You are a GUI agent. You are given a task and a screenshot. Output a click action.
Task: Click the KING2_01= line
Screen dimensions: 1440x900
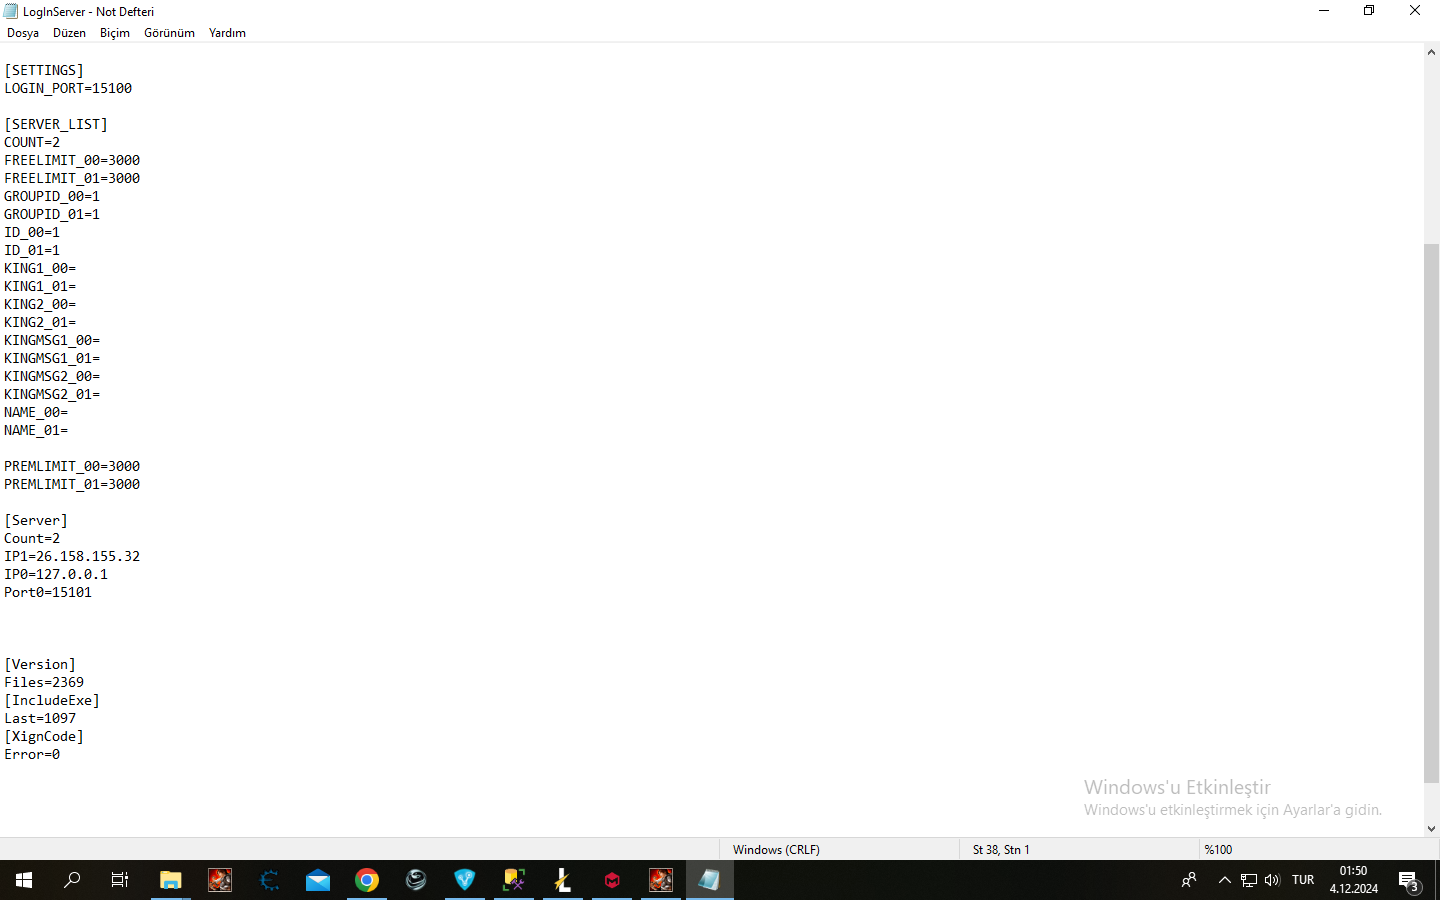(x=40, y=322)
